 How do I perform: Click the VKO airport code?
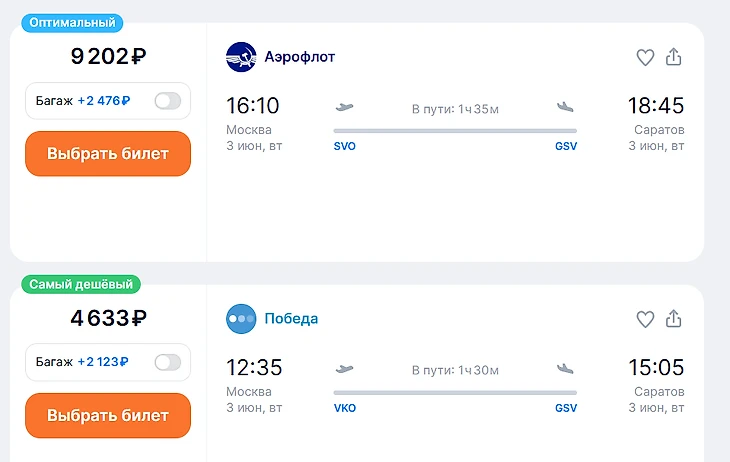(345, 408)
